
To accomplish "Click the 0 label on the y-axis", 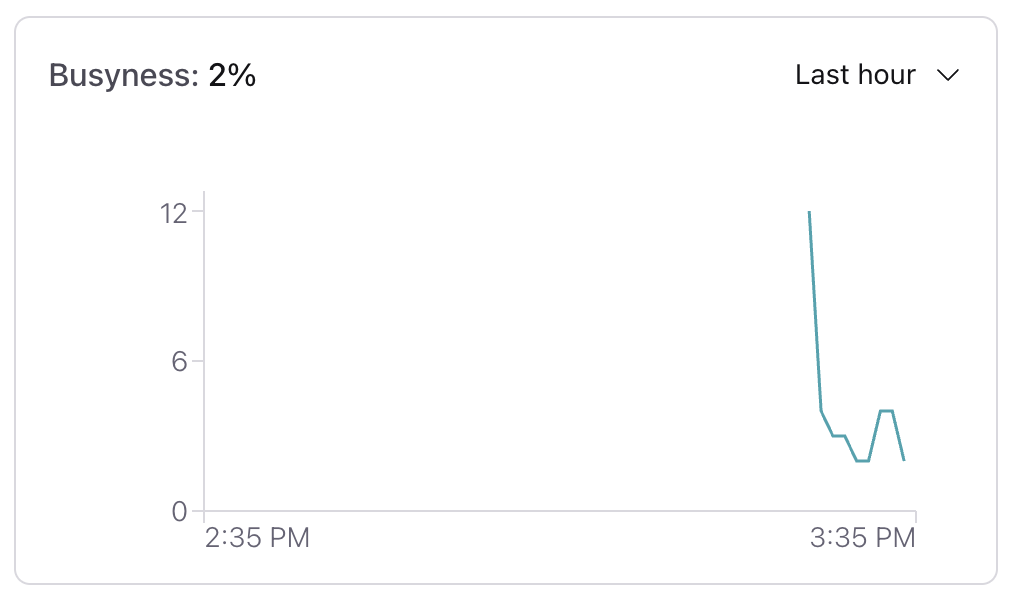I will tap(179, 512).
